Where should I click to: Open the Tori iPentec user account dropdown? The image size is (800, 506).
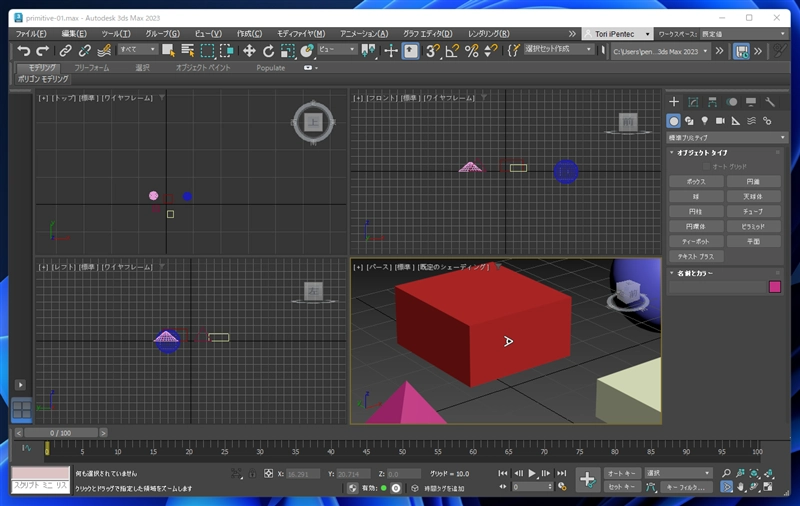617,34
